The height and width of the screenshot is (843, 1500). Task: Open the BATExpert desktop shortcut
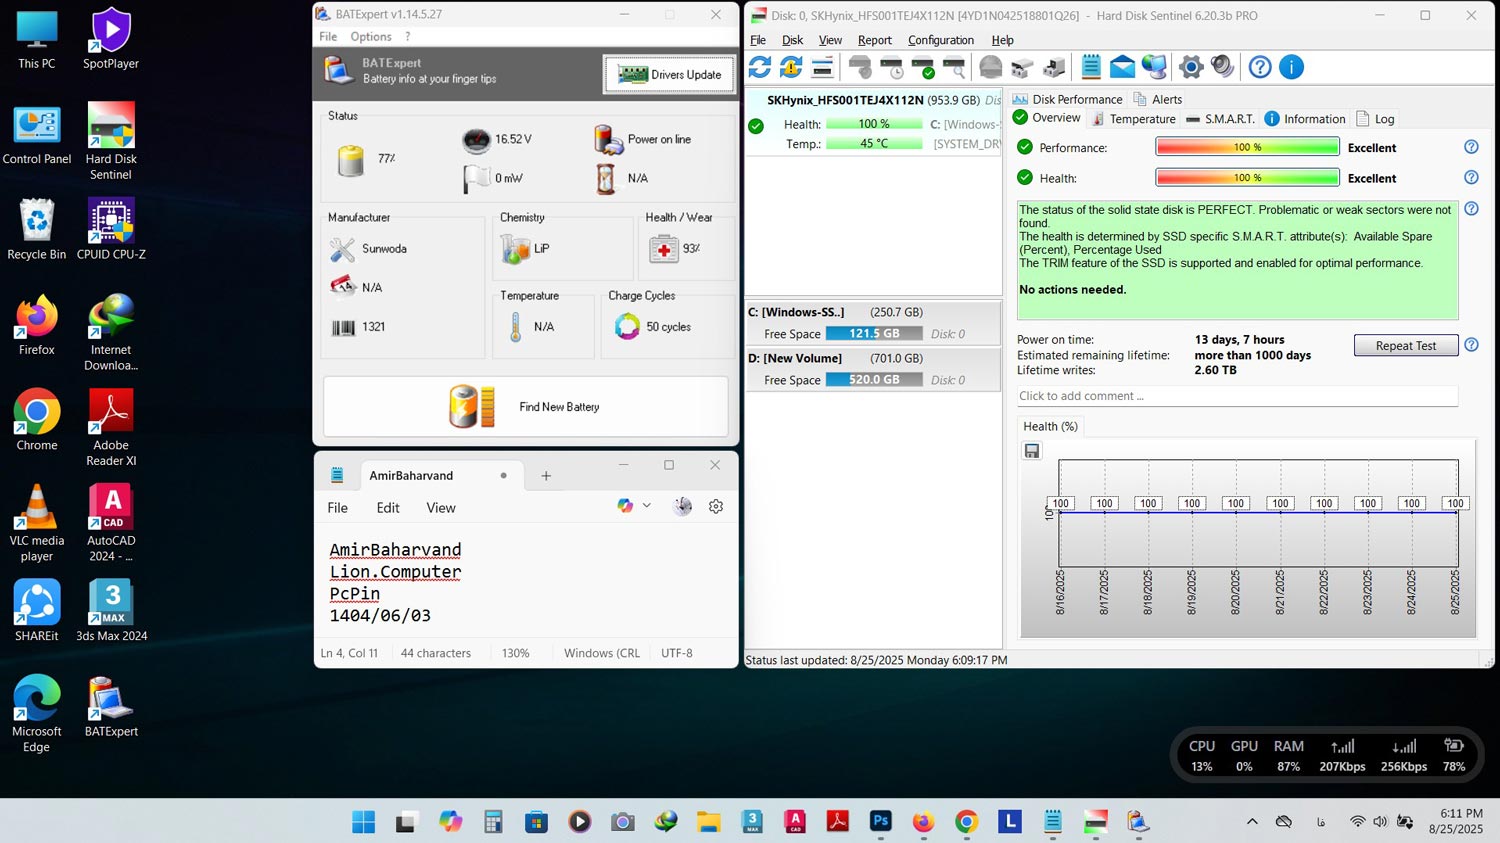pyautogui.click(x=111, y=707)
